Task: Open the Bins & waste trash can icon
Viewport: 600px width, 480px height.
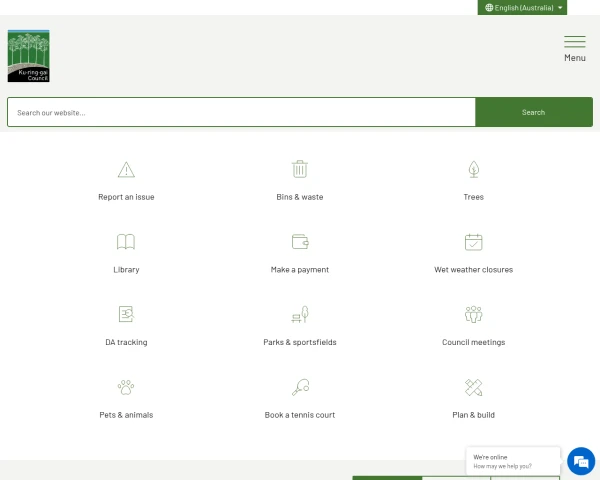Action: 300,169
